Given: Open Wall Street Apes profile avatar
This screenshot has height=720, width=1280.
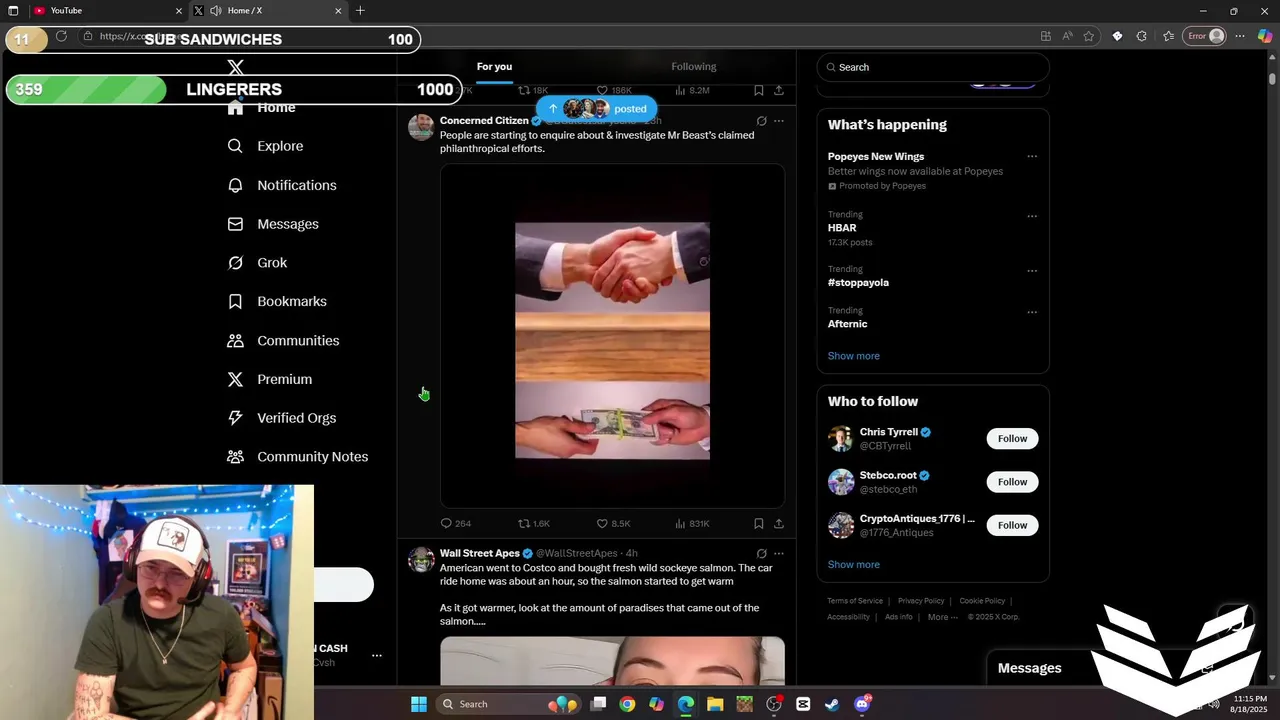Looking at the screenshot, I should click(x=421, y=559).
